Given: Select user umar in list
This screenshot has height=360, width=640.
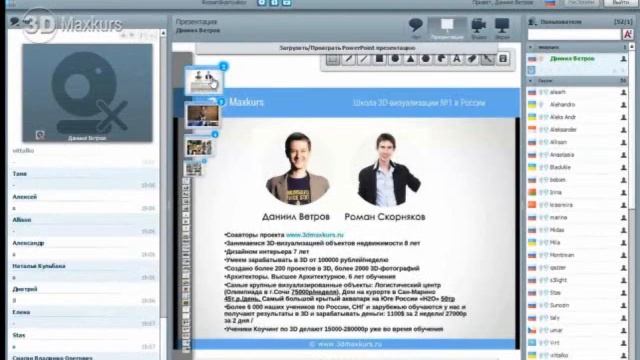Looking at the screenshot, I should click(x=578, y=330).
